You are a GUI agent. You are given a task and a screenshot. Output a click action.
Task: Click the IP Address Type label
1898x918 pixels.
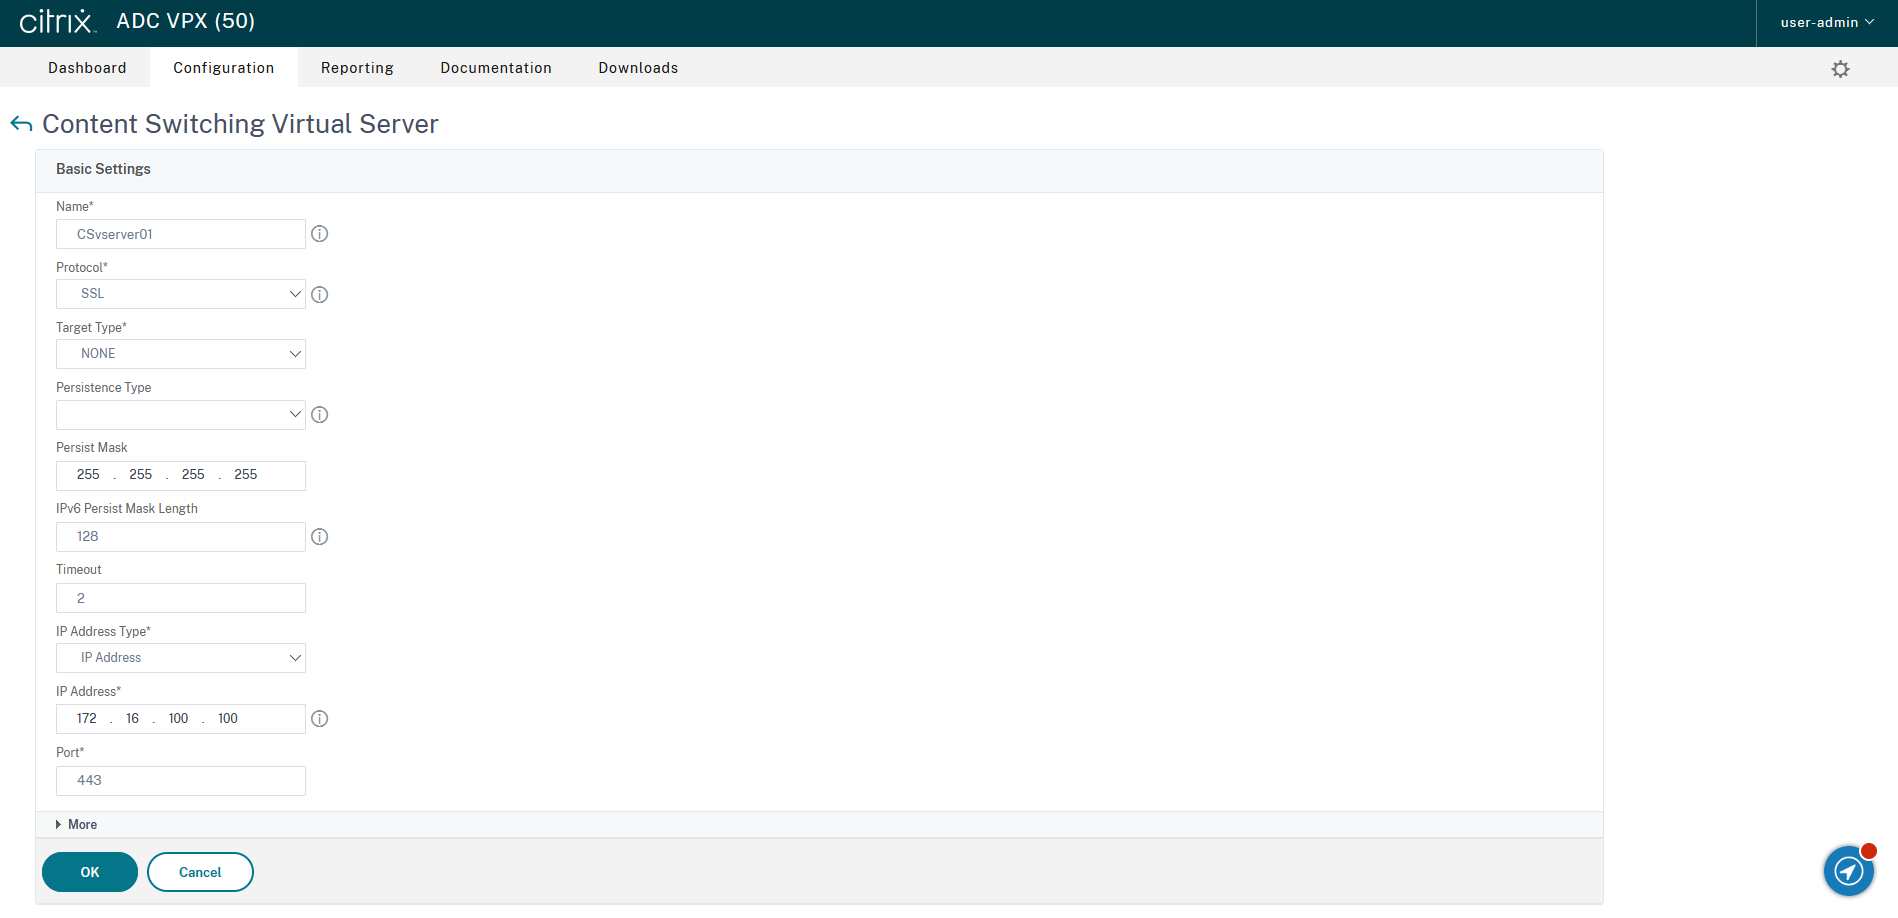point(104,632)
